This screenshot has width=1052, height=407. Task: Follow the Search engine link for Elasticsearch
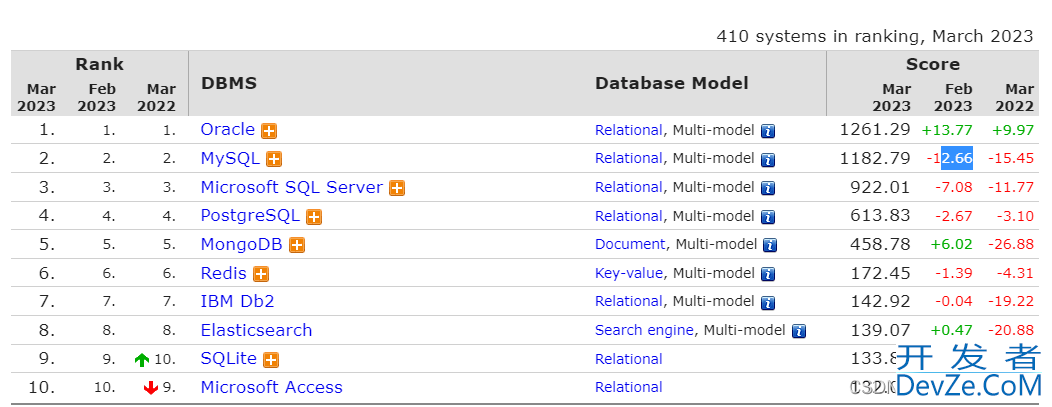click(x=644, y=330)
